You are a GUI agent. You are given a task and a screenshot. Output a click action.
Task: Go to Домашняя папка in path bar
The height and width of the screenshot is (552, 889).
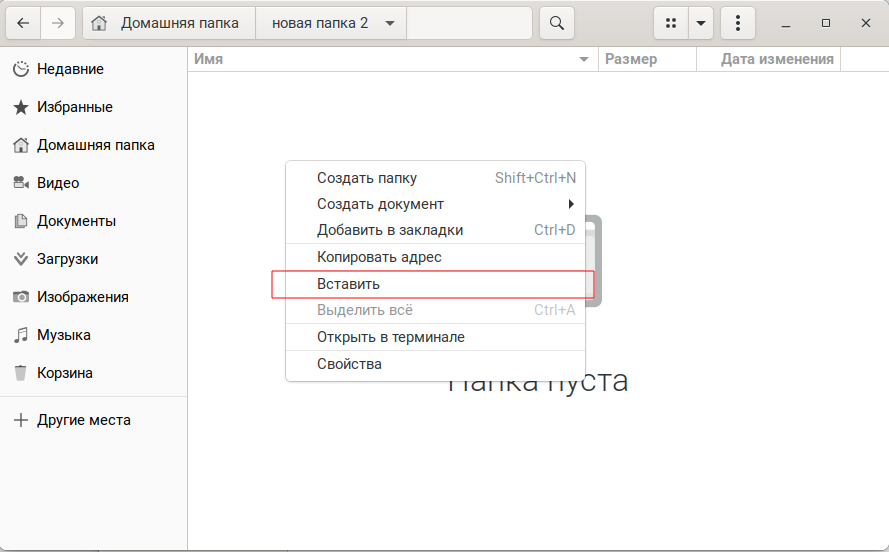(x=179, y=23)
